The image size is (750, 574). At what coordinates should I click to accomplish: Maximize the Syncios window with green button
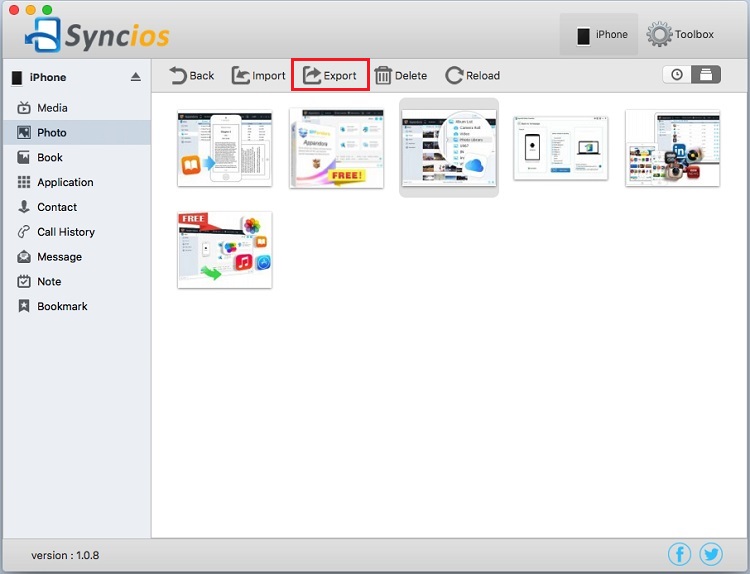pos(47,10)
